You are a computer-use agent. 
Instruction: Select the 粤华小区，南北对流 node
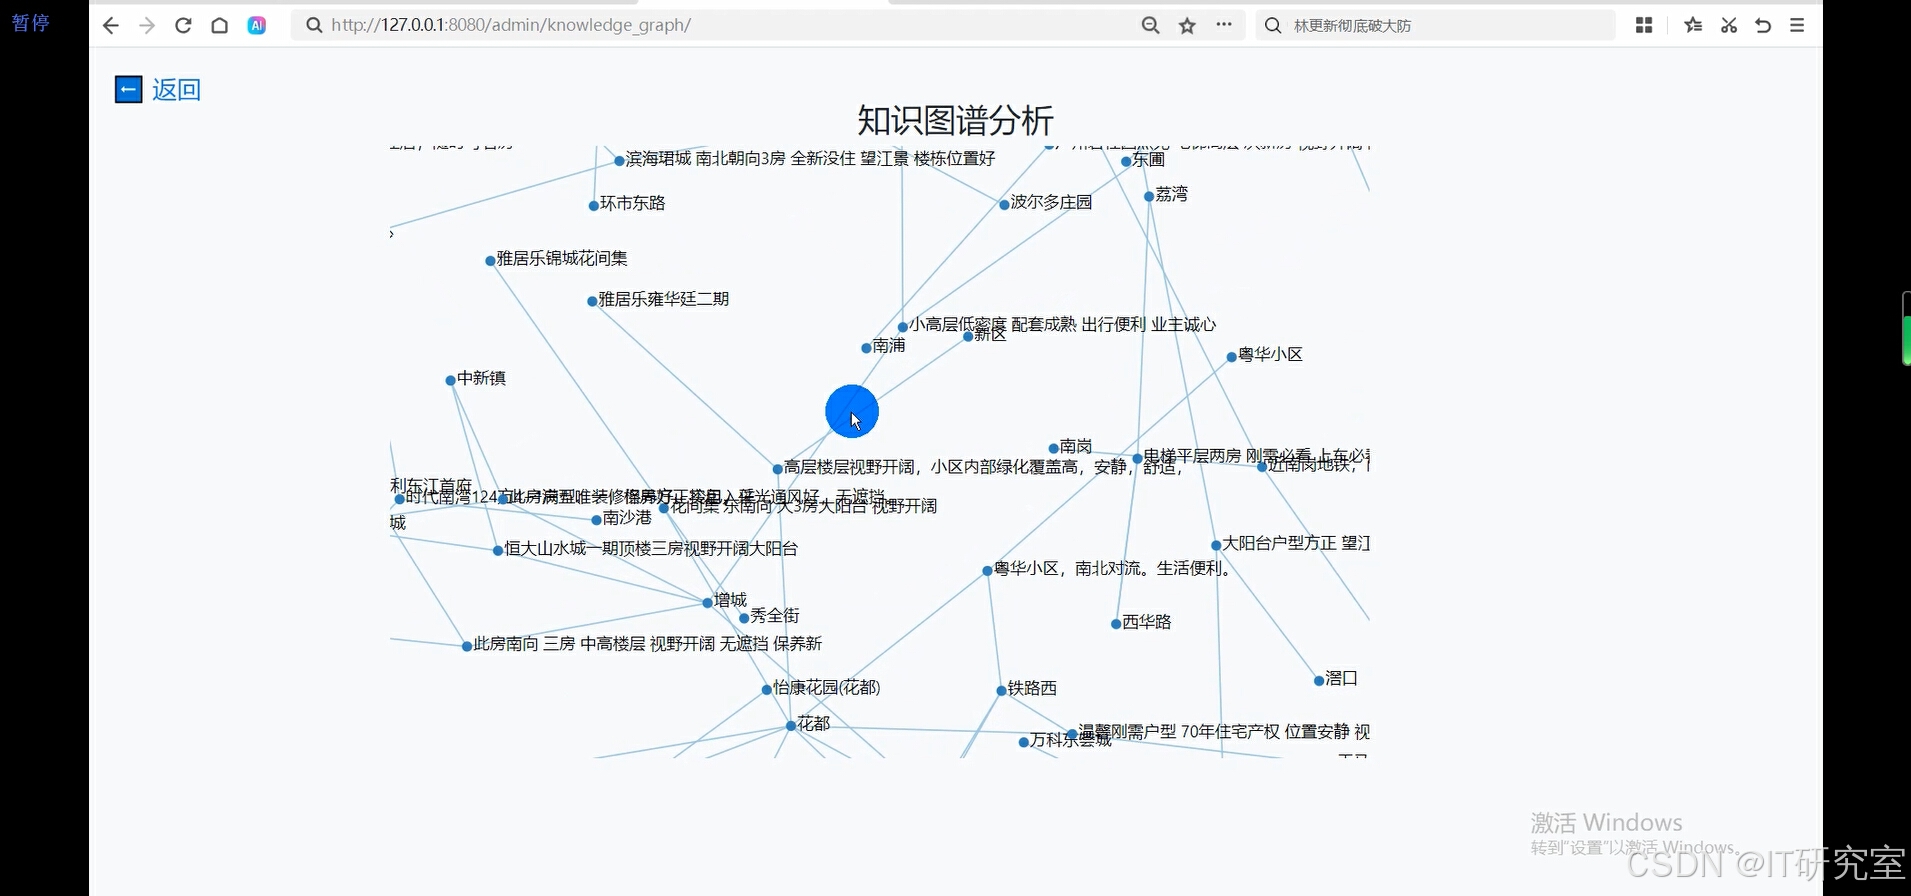987,571
